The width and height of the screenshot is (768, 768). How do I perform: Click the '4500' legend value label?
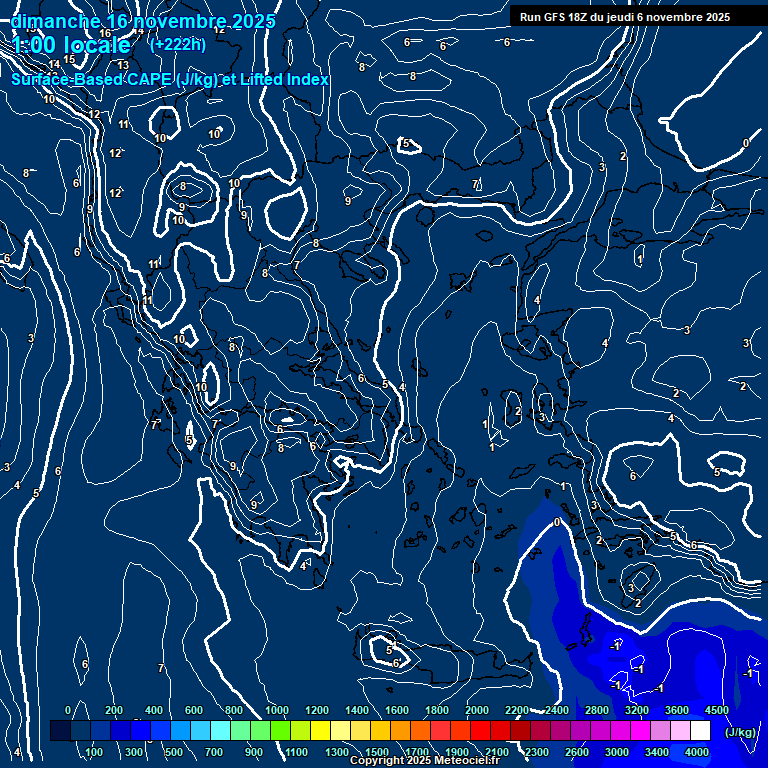(717, 710)
